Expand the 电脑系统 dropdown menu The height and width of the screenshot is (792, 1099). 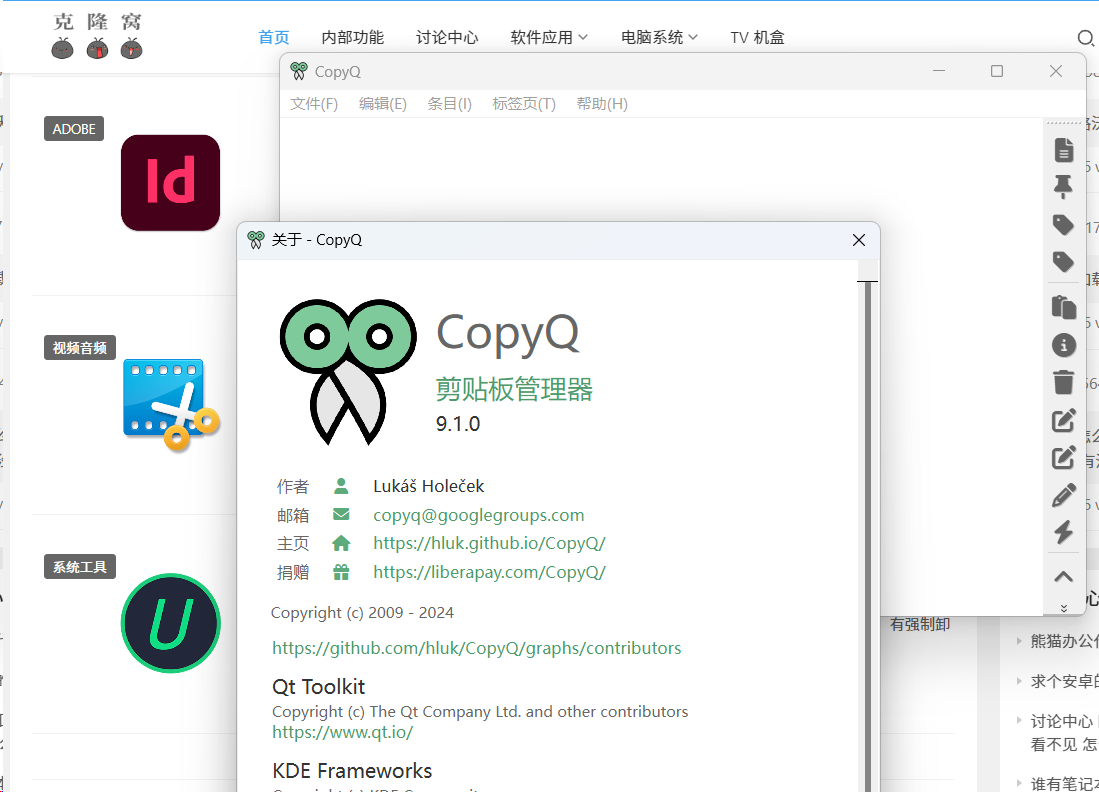click(660, 37)
